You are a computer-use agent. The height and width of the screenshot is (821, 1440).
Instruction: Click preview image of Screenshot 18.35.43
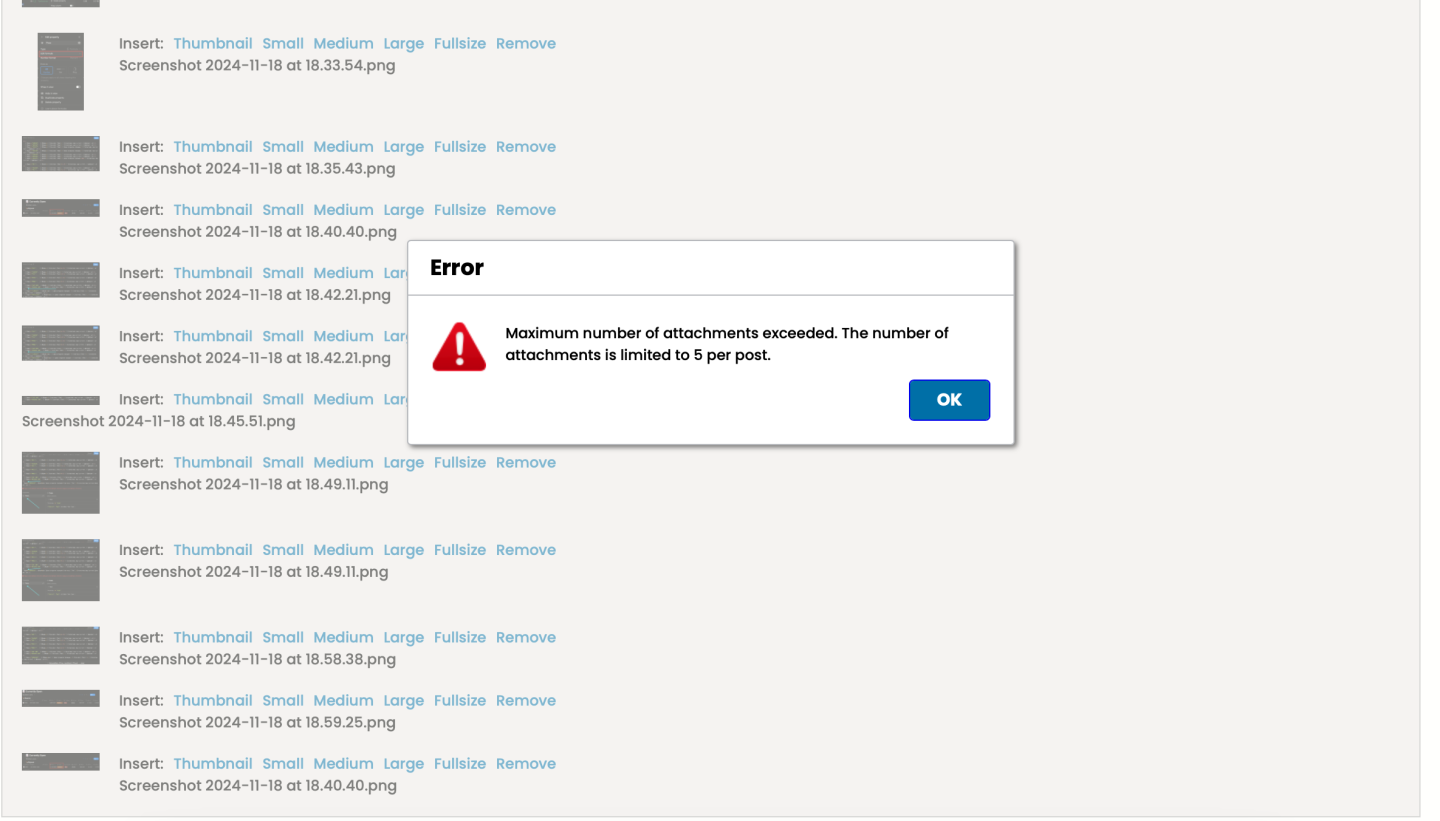(60, 154)
